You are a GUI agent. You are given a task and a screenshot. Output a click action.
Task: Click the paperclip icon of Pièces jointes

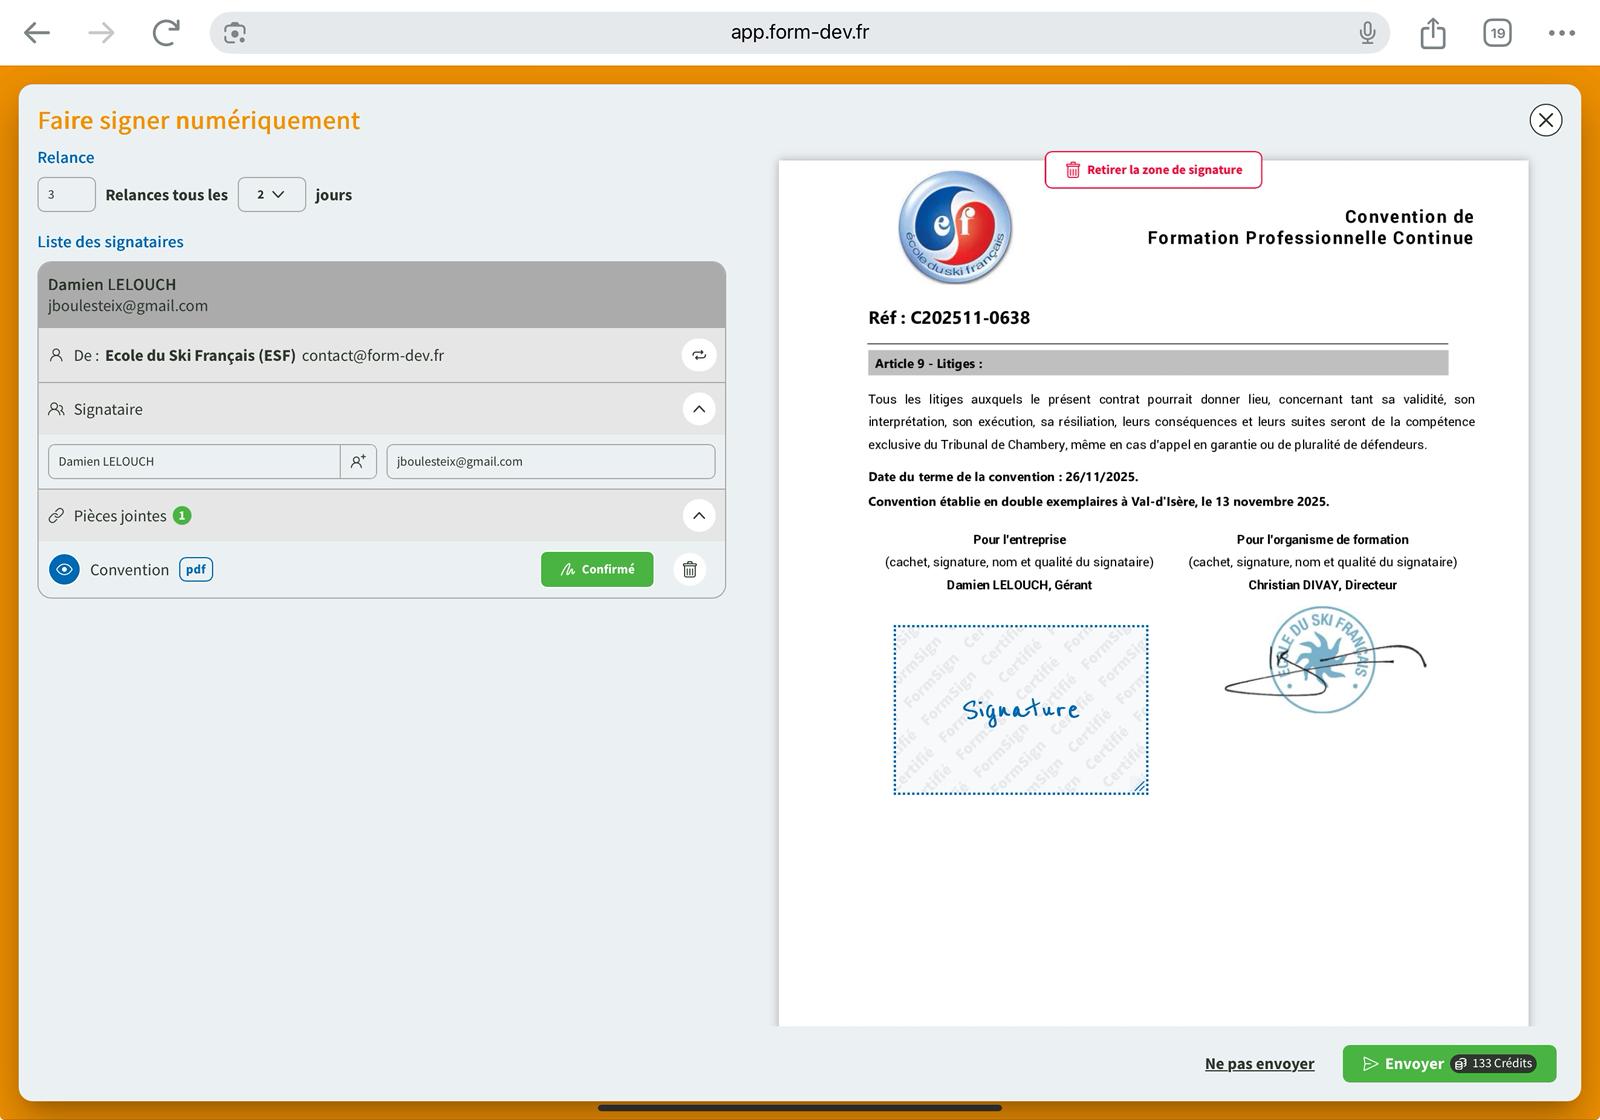(55, 515)
